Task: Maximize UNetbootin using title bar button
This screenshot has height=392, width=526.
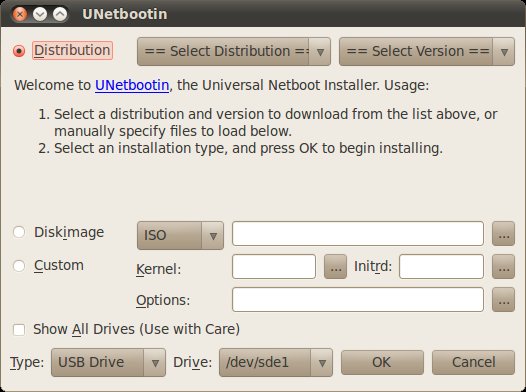Action: 60,14
